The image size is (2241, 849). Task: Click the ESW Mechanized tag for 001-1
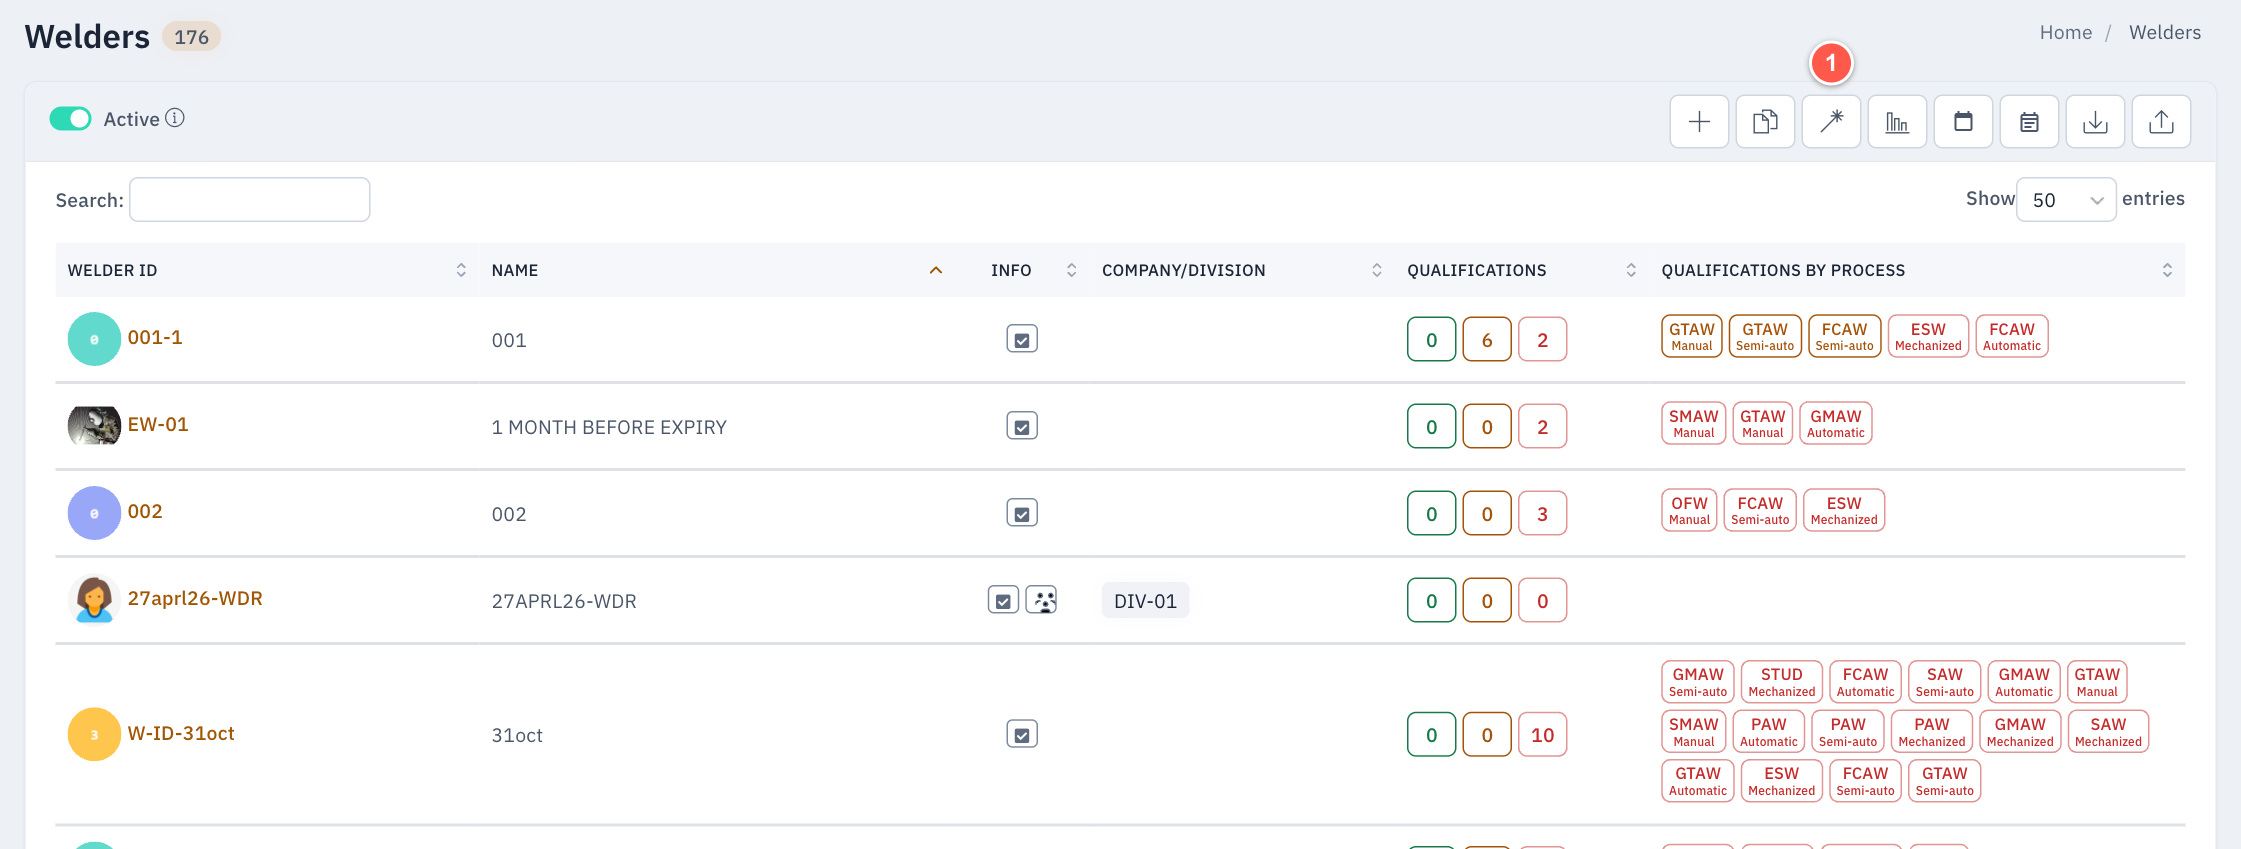click(x=1928, y=336)
